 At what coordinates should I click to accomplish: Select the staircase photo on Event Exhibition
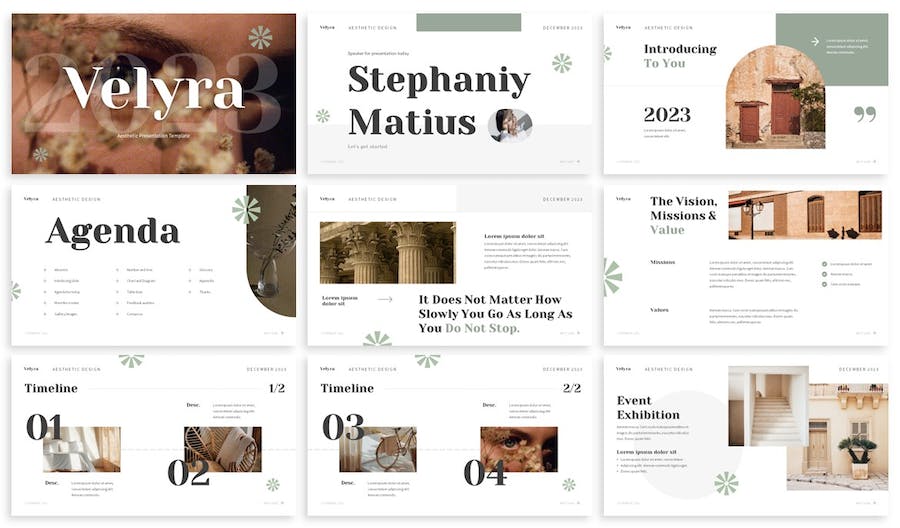pyautogui.click(x=768, y=406)
